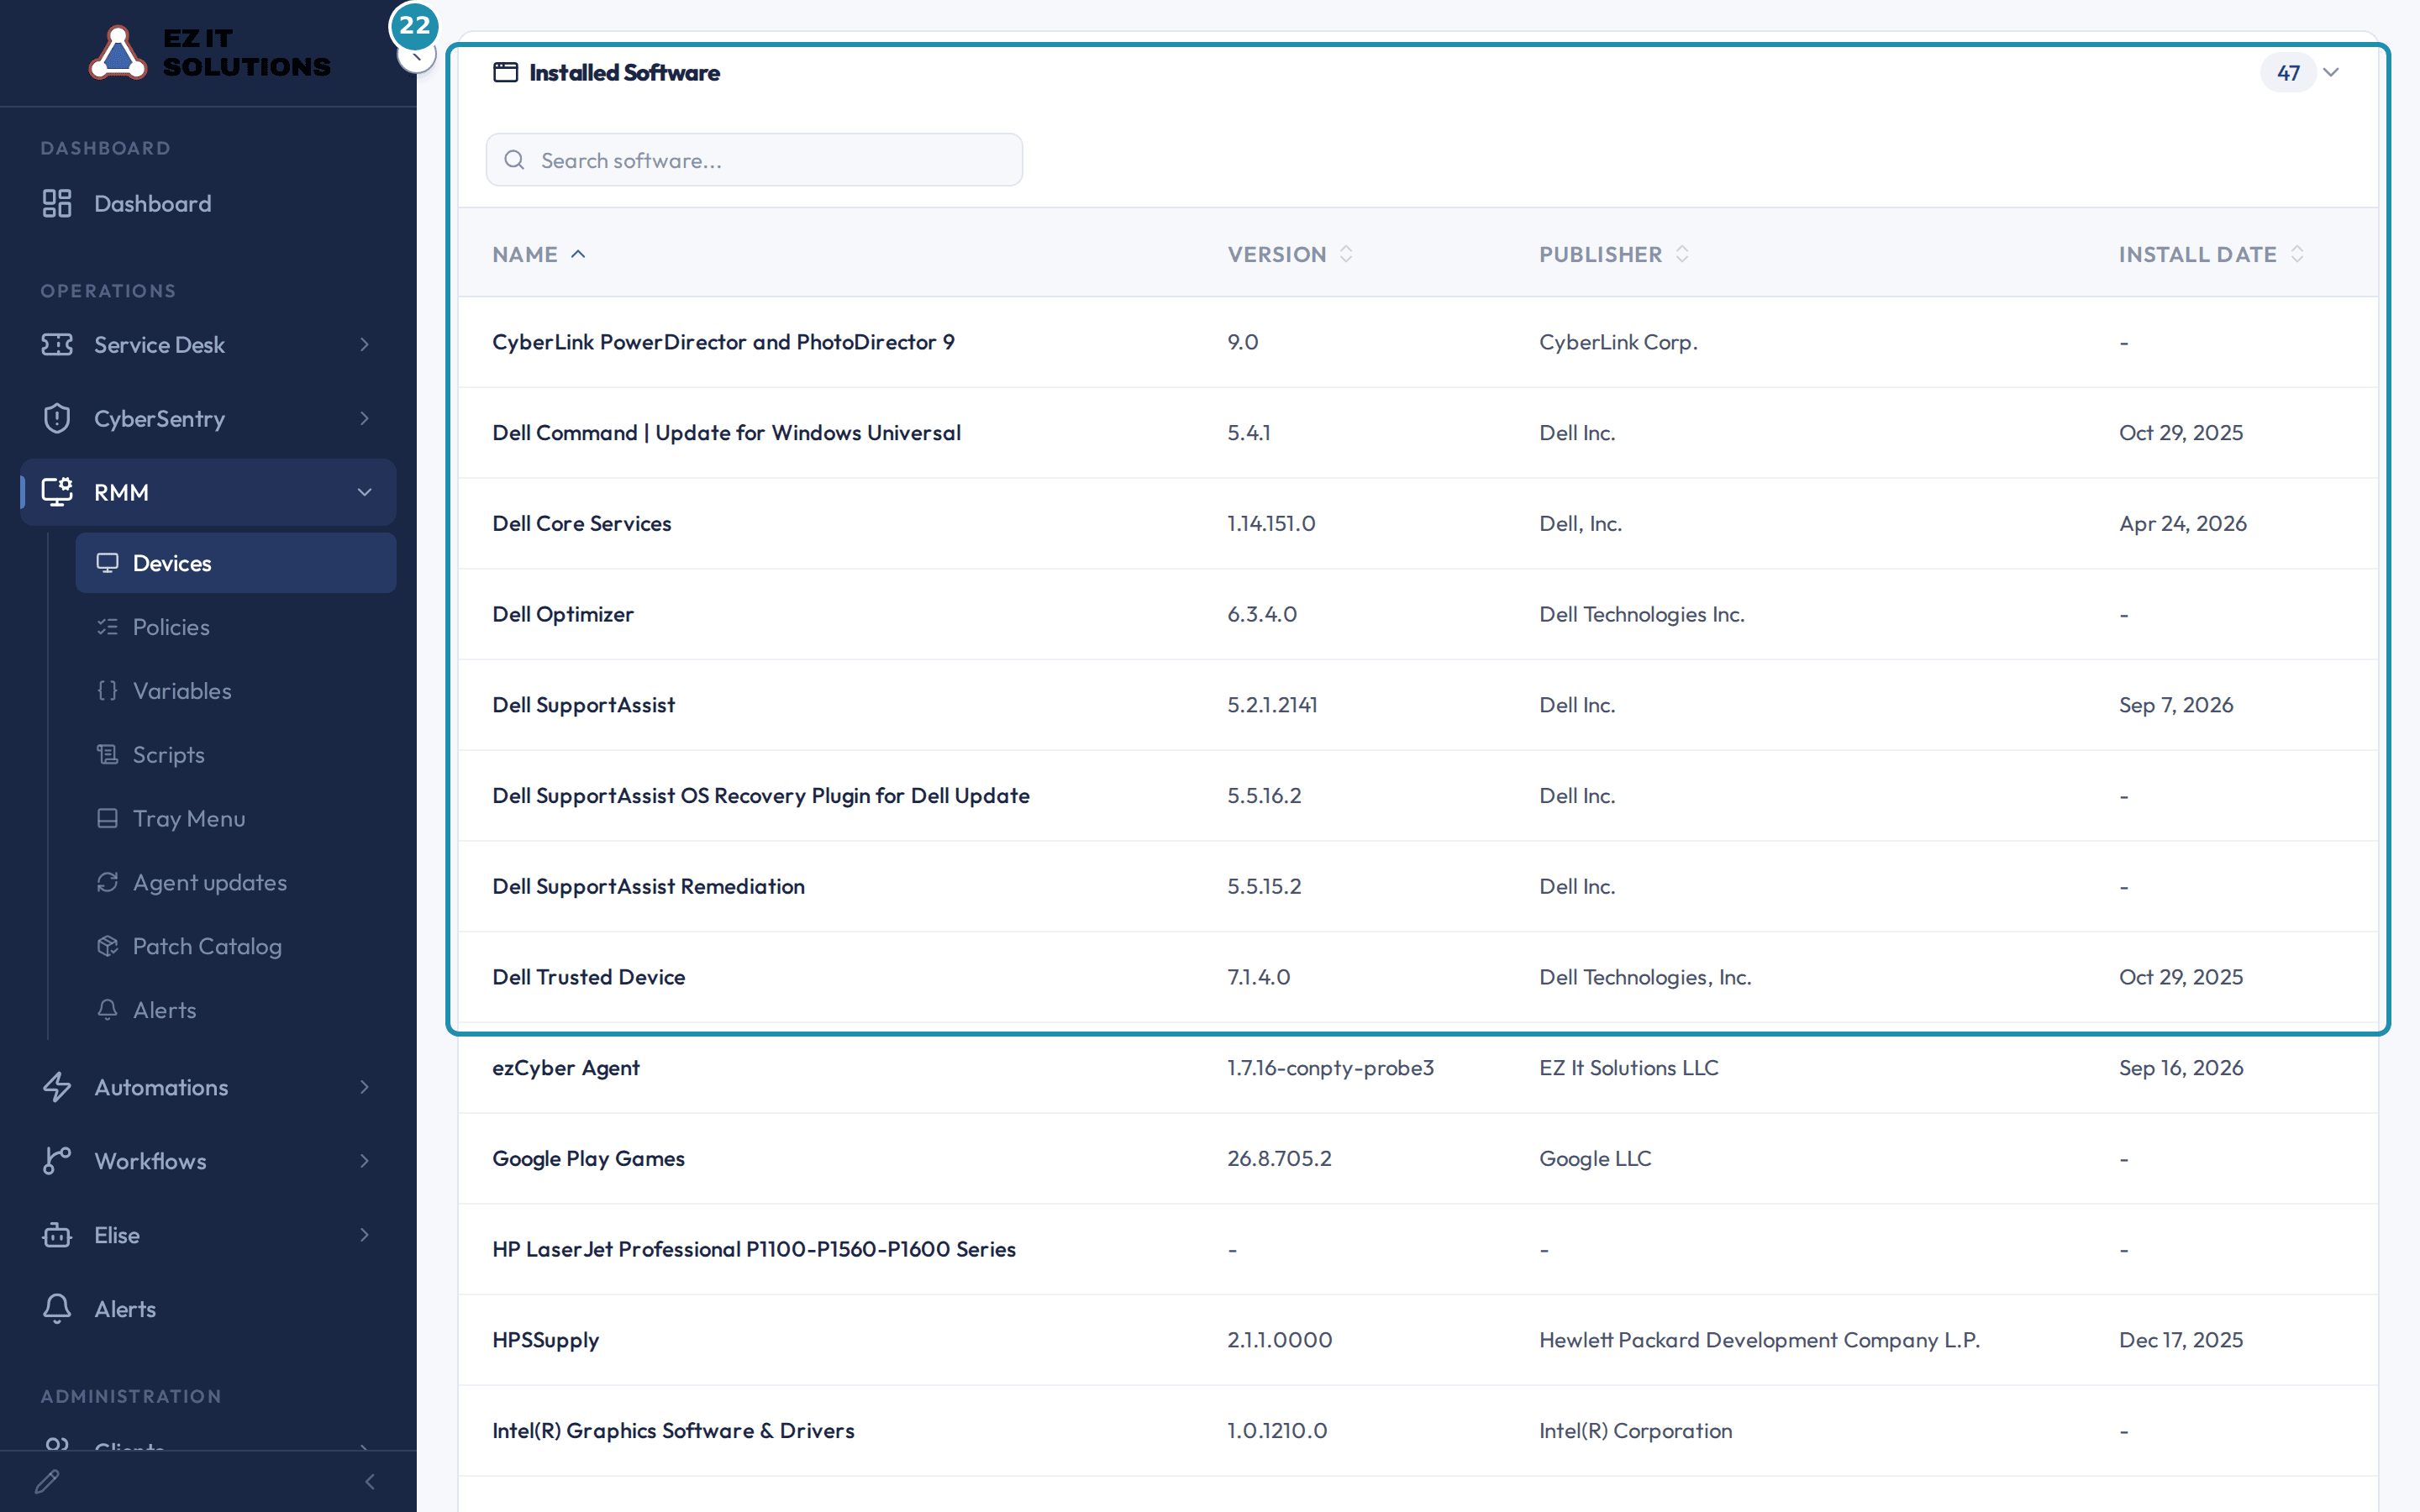
Task: Click version 1.7.16-conpty-probe3
Action: coord(1330,1068)
